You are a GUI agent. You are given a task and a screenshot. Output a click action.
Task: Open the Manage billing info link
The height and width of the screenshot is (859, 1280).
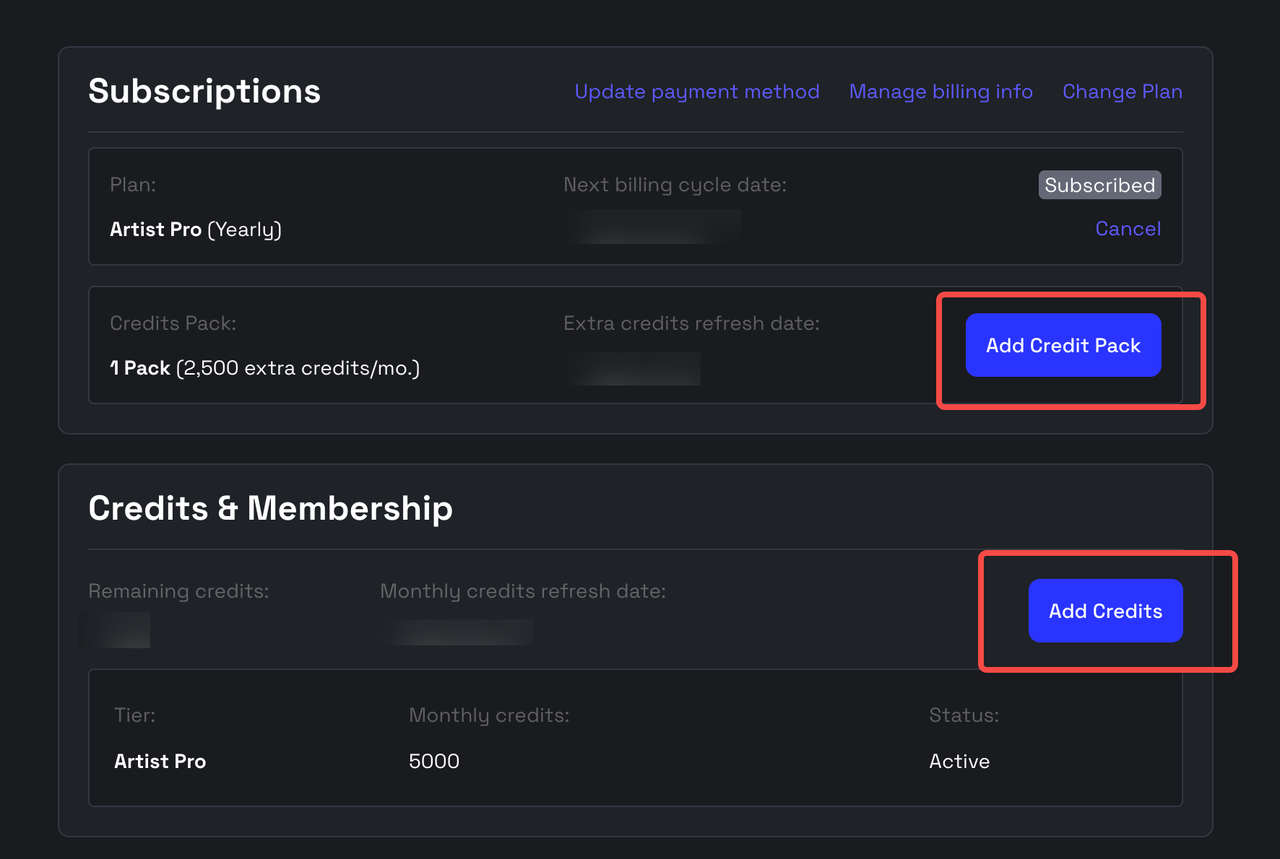pyautogui.click(x=940, y=92)
